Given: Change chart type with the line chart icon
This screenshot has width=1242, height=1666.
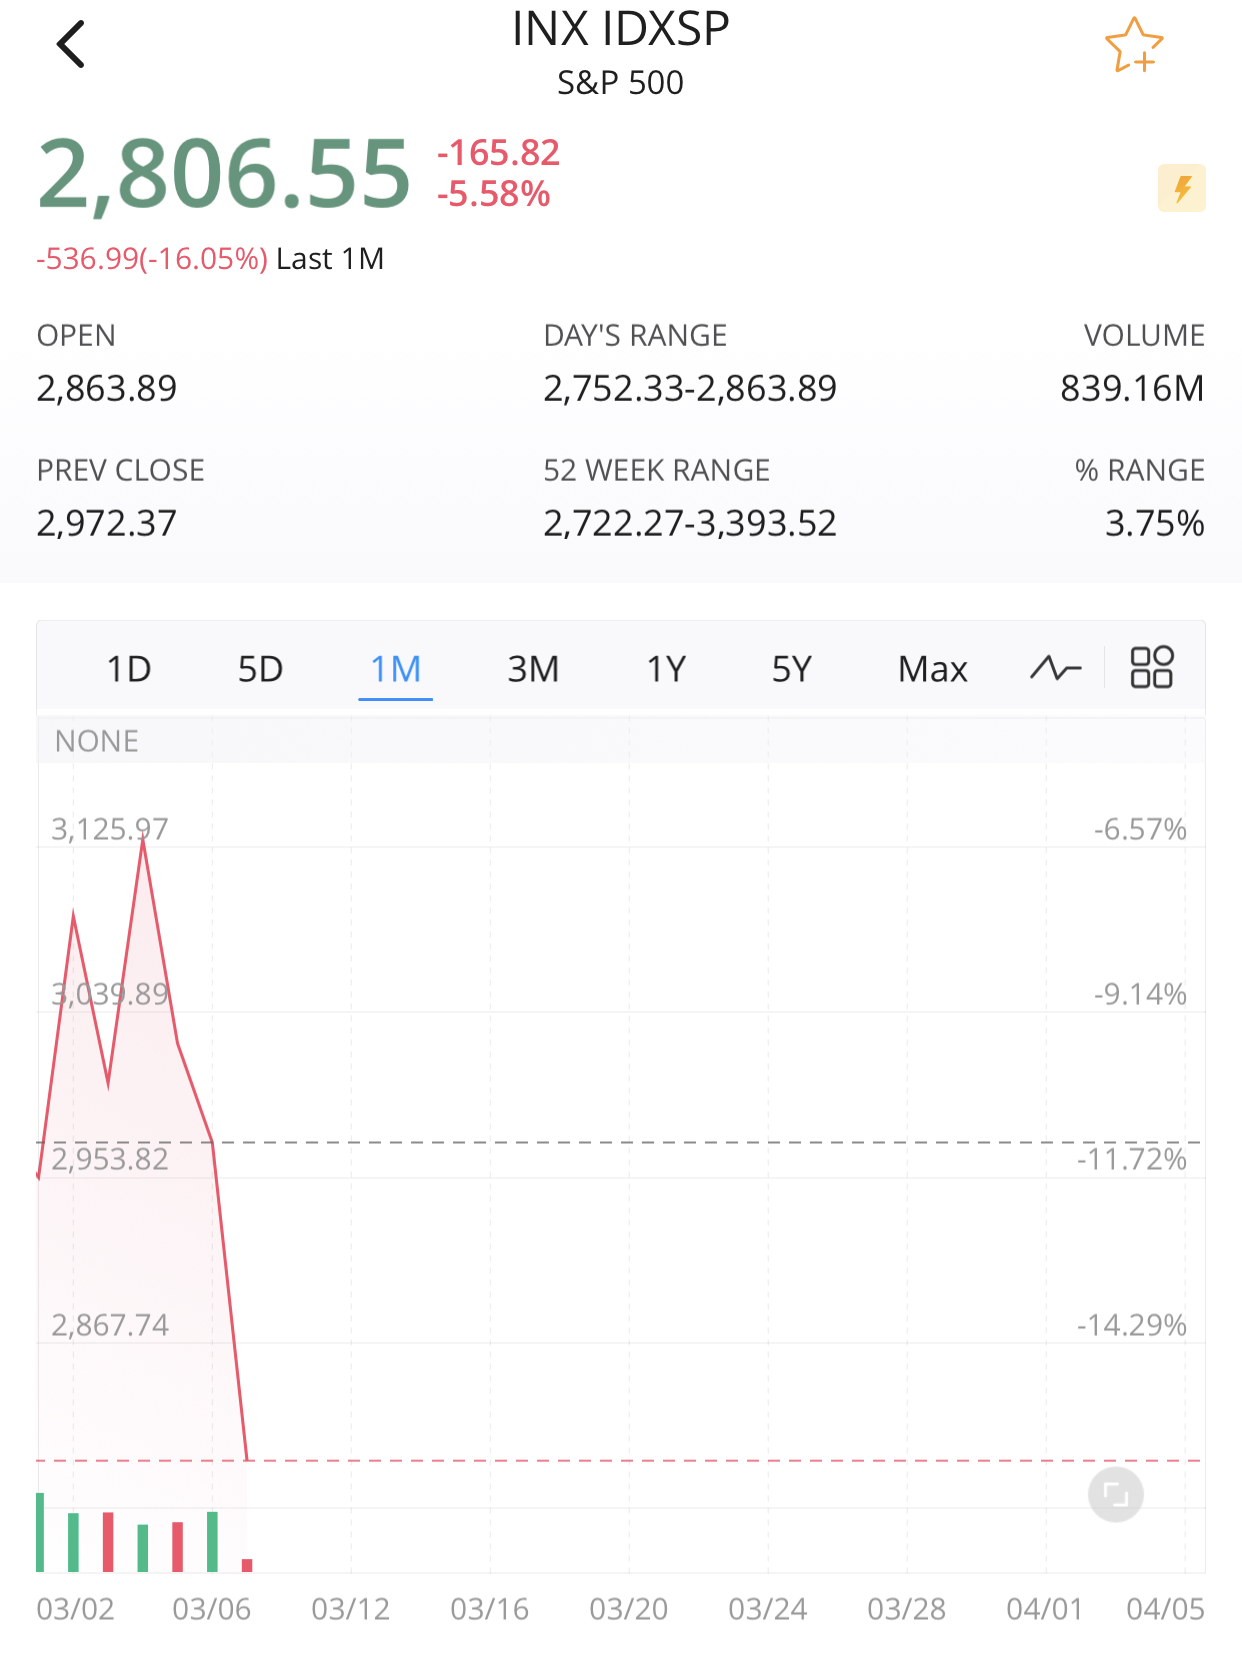Looking at the screenshot, I should tap(1056, 668).
